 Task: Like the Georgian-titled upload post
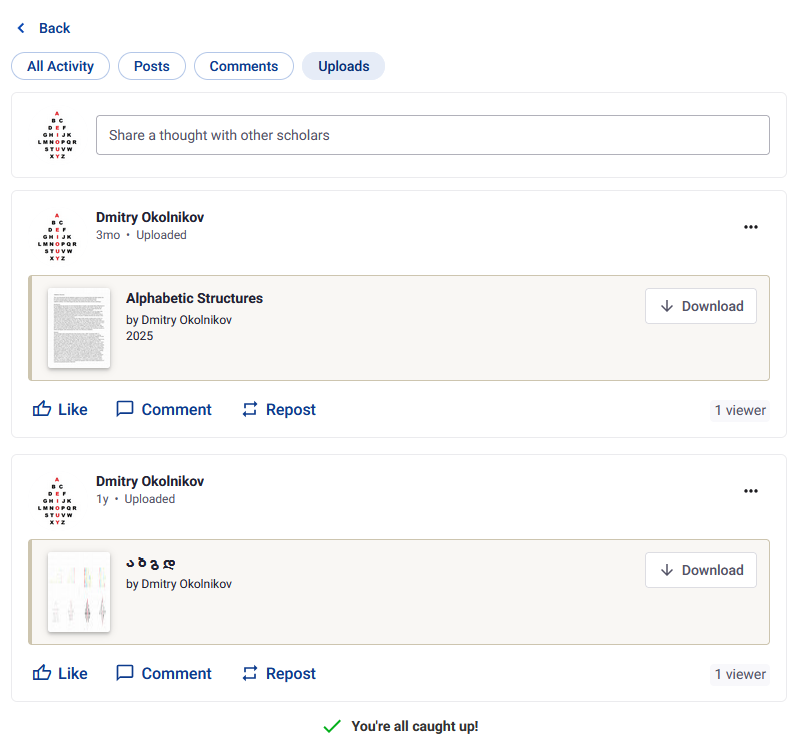pos(60,673)
